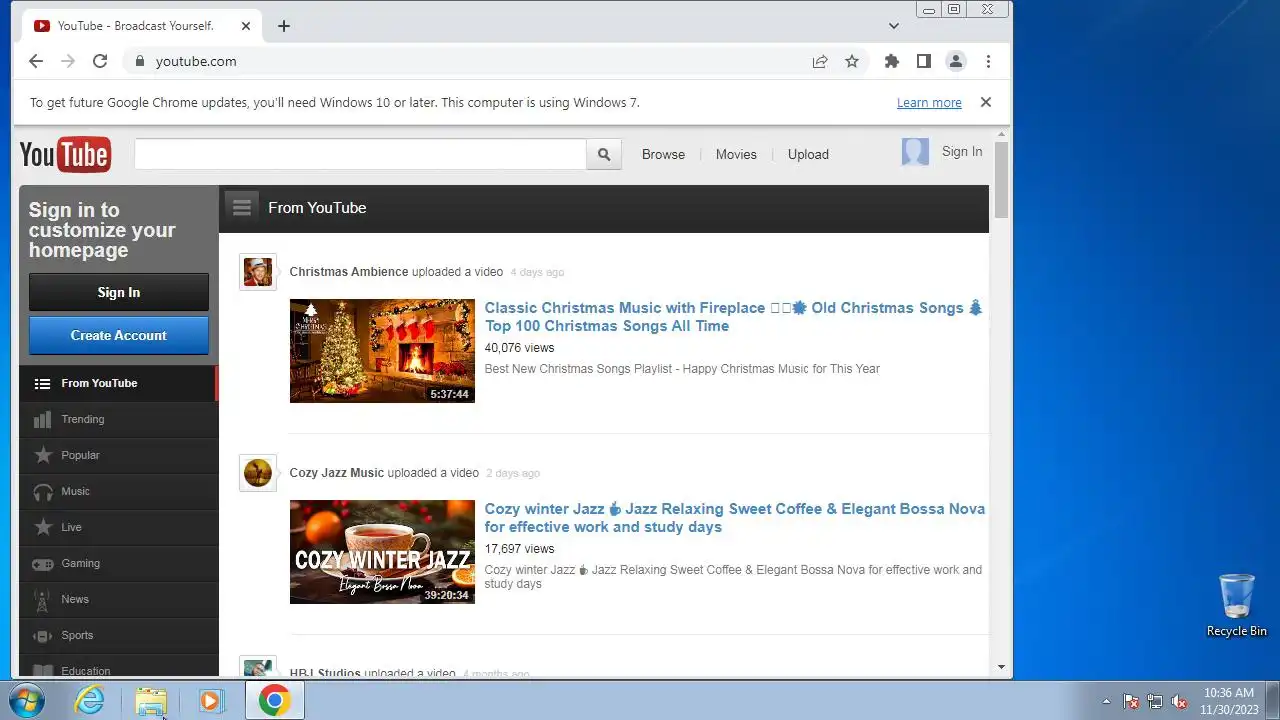Open Cozy winter Jazz video title link
The height and width of the screenshot is (720, 1280).
(735, 518)
